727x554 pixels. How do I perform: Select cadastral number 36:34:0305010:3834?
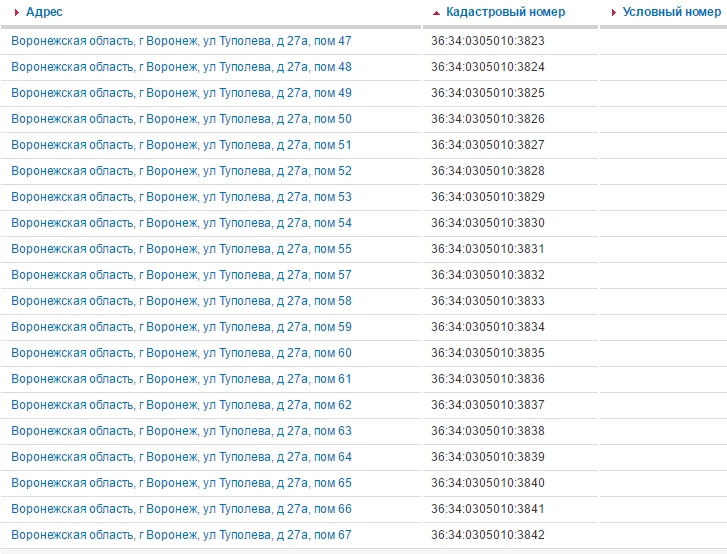488,326
